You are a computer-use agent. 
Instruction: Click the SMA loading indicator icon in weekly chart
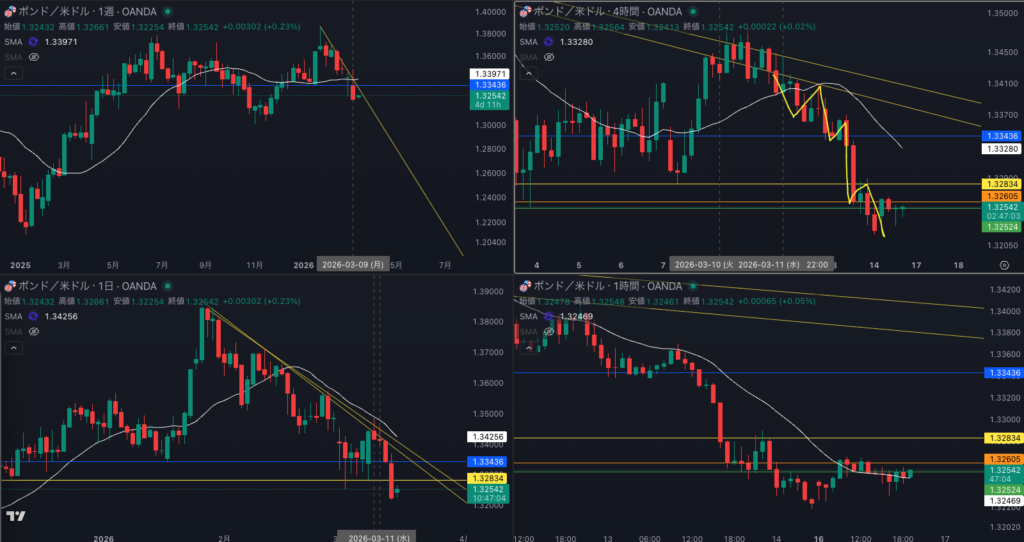pos(33,42)
